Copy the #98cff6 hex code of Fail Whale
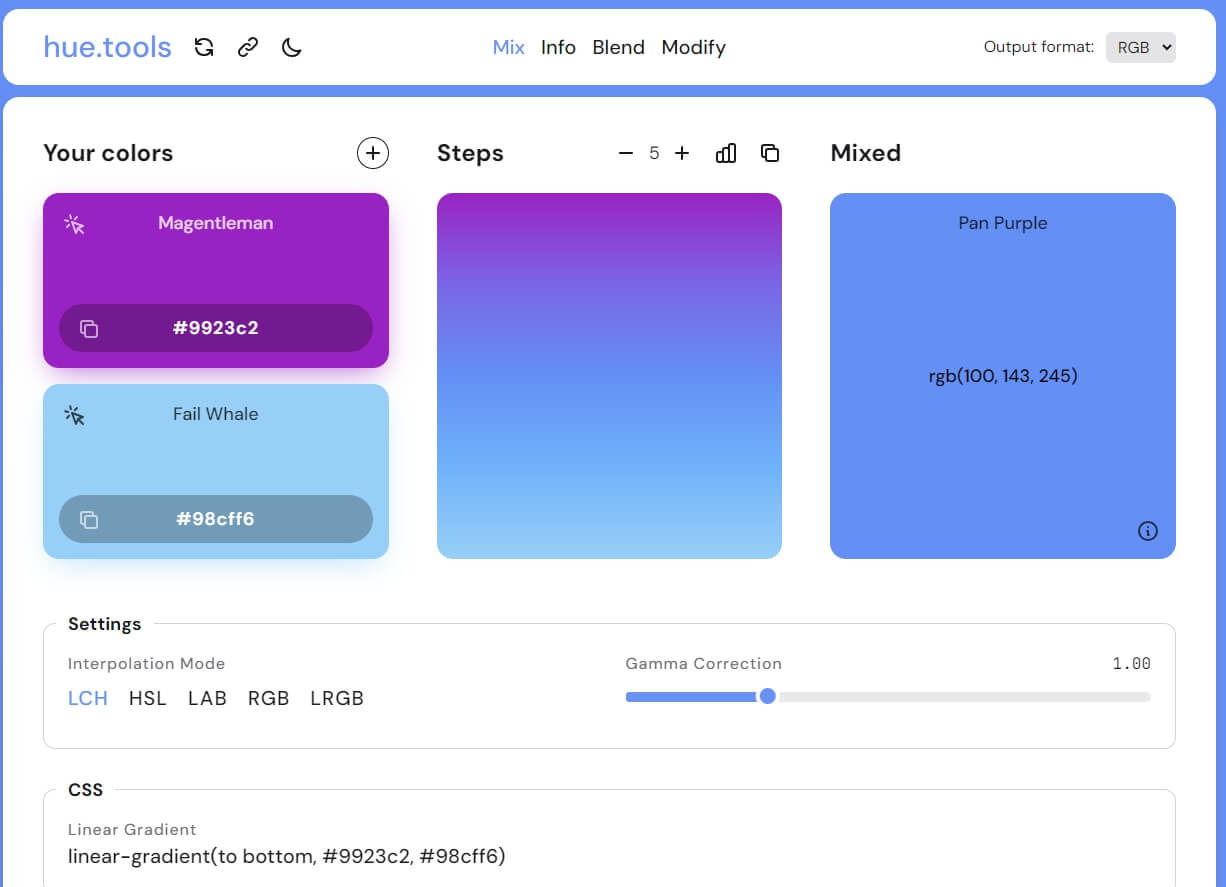Viewport: 1226px width, 887px height. pos(215,519)
